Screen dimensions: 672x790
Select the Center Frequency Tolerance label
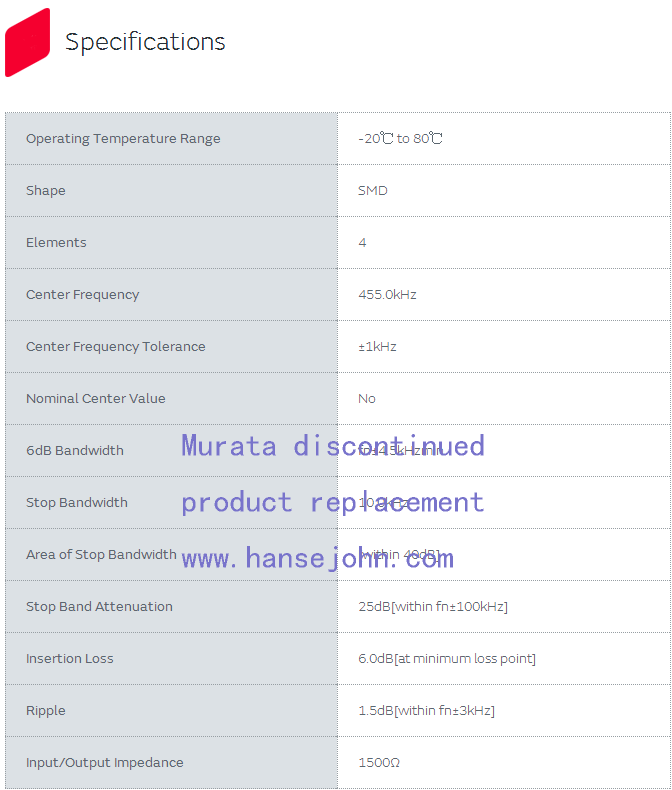click(x=116, y=347)
